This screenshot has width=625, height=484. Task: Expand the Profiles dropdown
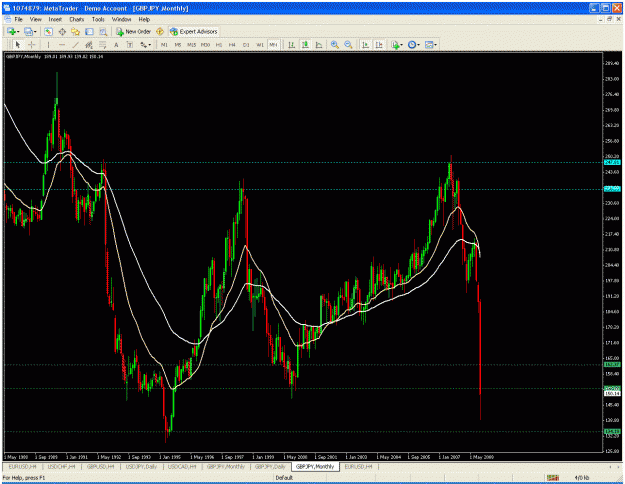pyautogui.click(x=30, y=31)
